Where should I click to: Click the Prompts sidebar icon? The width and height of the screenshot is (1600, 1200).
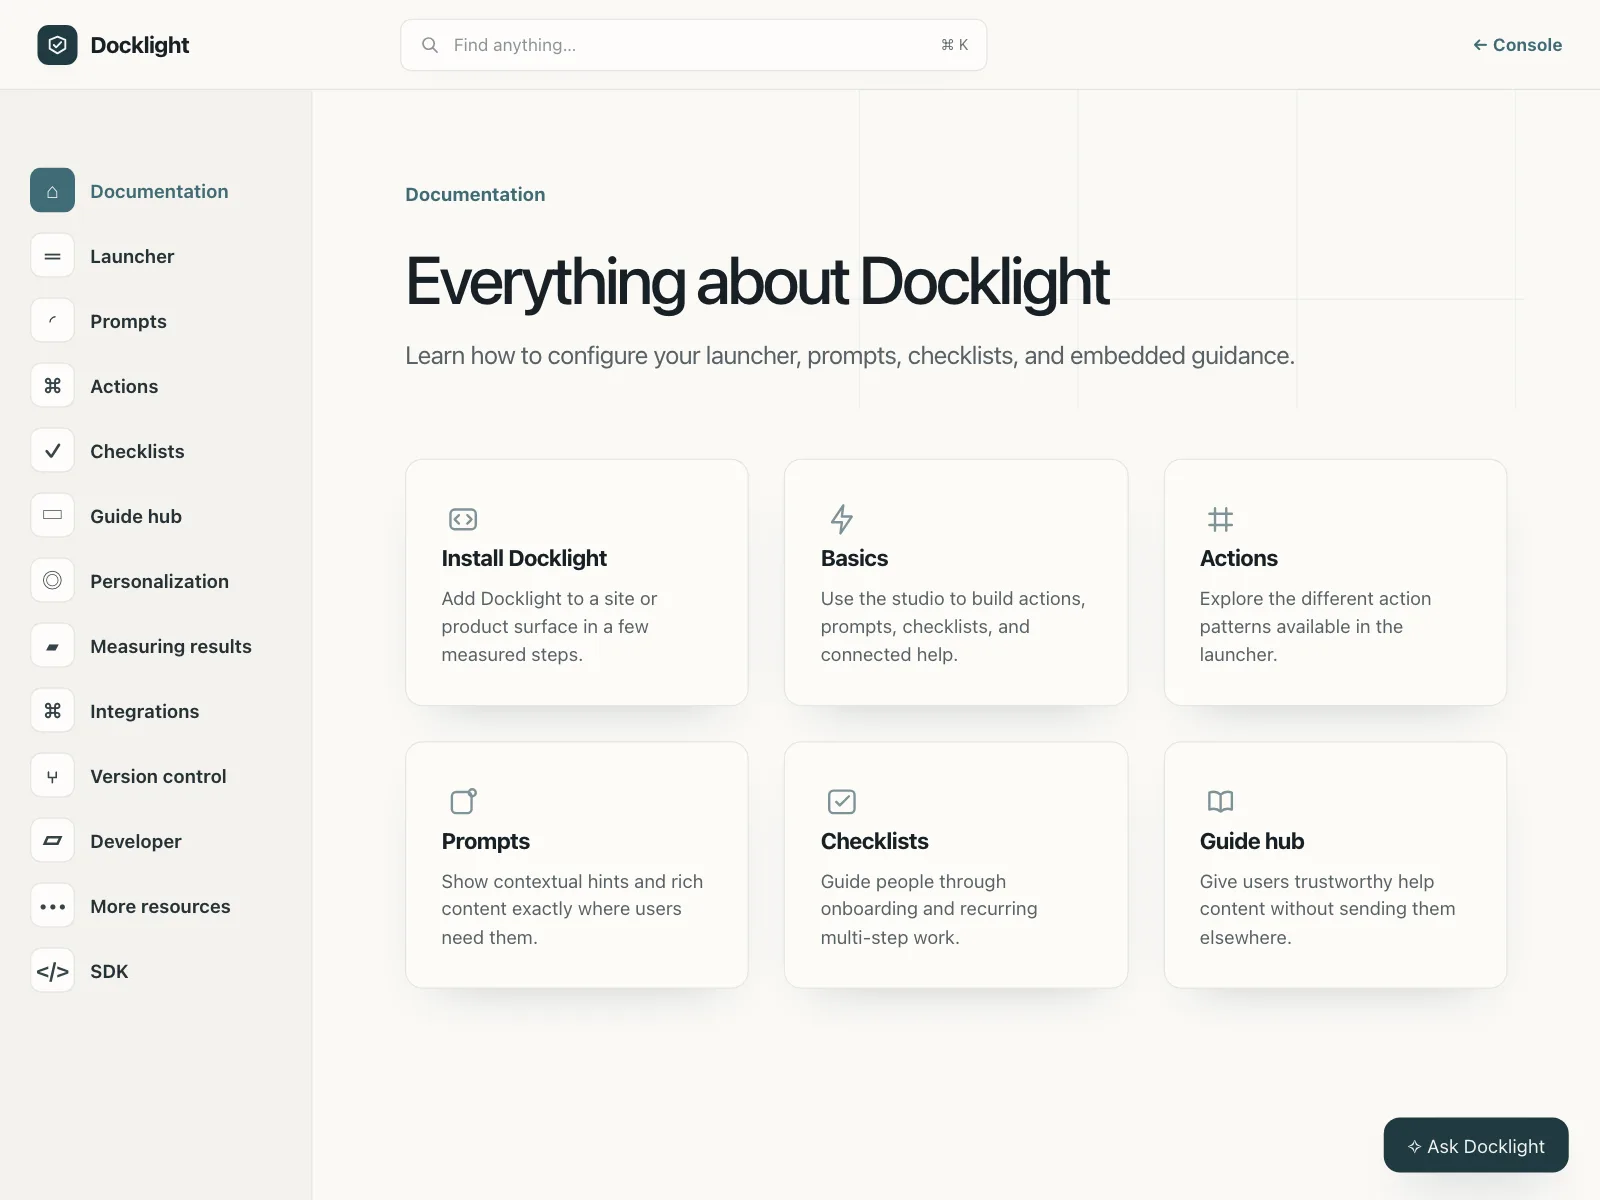[x=52, y=321]
